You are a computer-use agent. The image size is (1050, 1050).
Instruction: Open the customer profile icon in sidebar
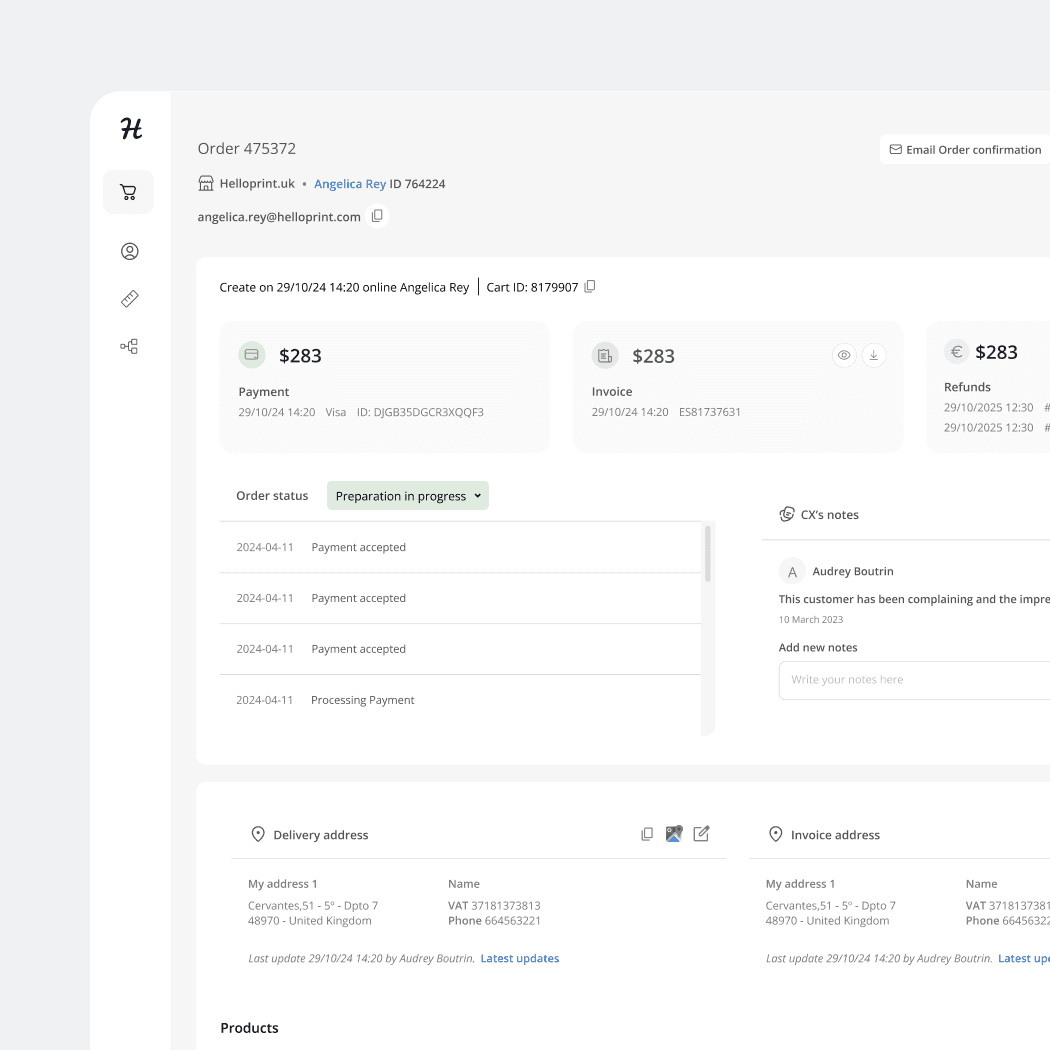click(x=128, y=251)
